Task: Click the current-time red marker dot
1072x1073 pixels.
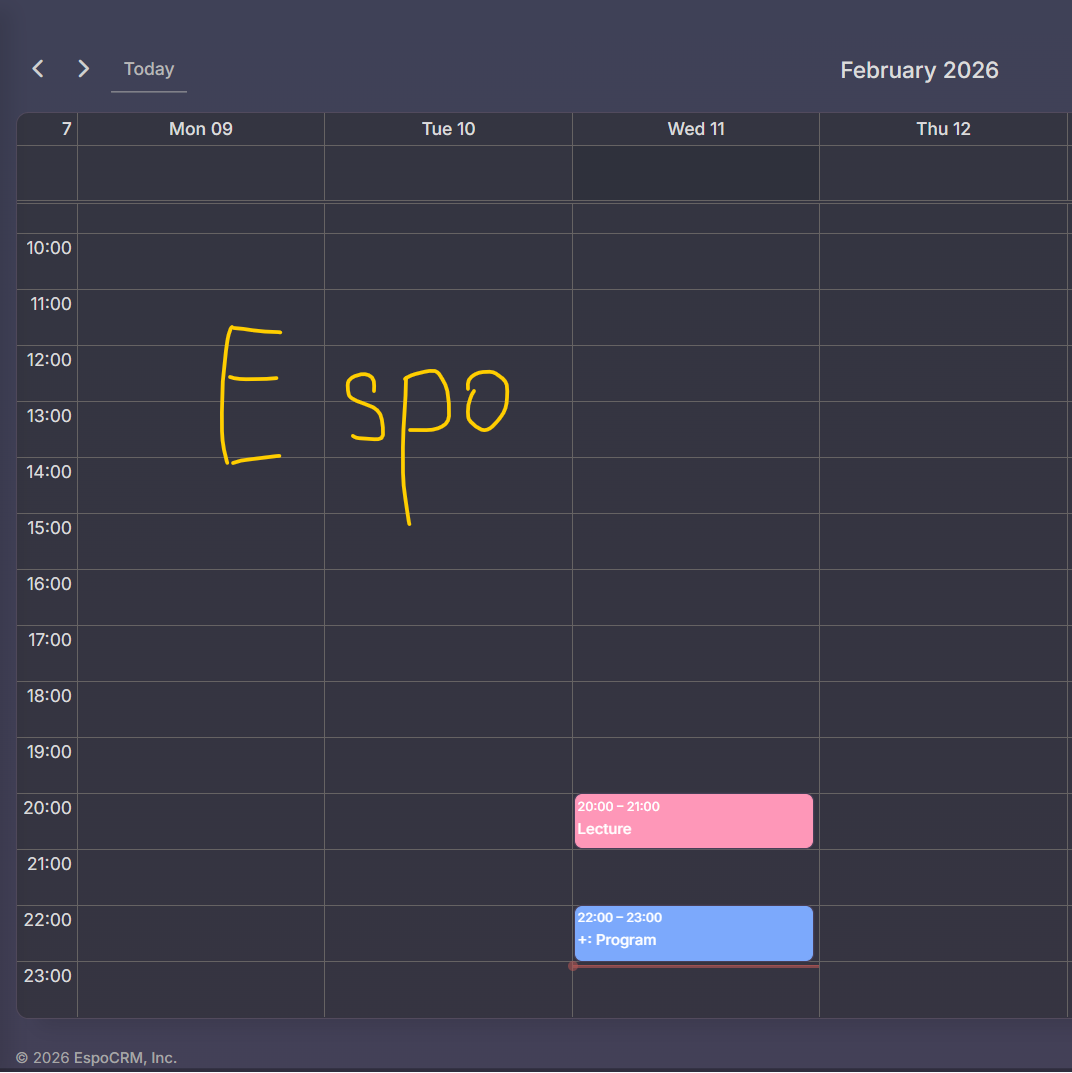Action: point(573,966)
